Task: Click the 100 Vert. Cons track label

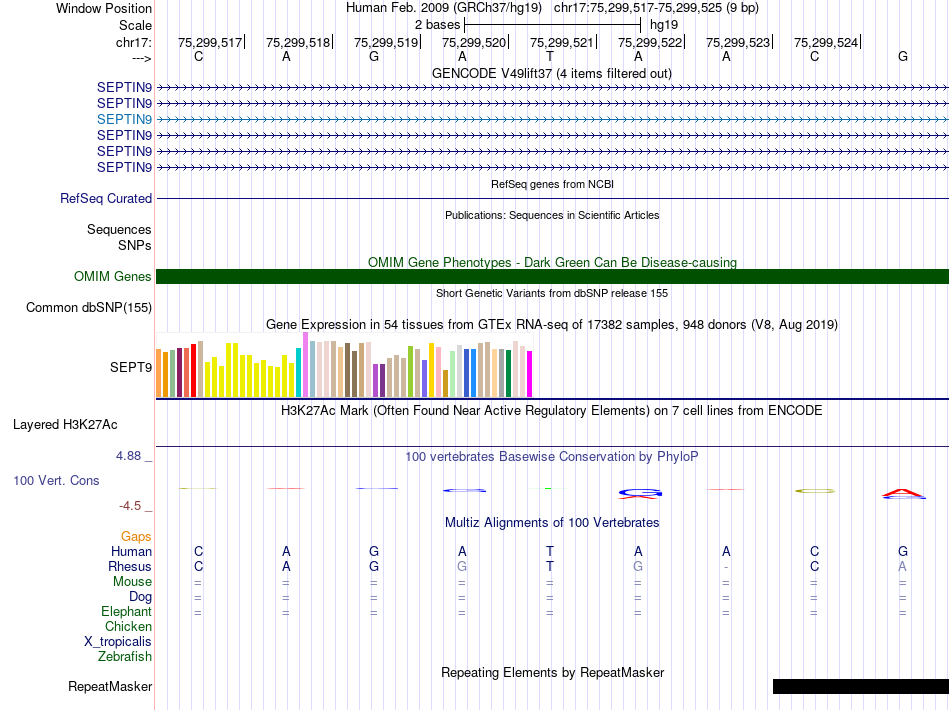Action: pos(56,481)
